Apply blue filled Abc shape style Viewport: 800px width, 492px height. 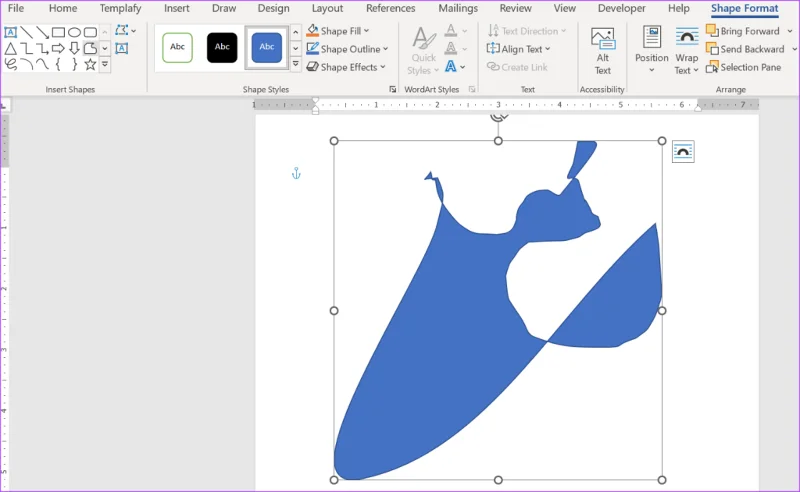click(266, 47)
